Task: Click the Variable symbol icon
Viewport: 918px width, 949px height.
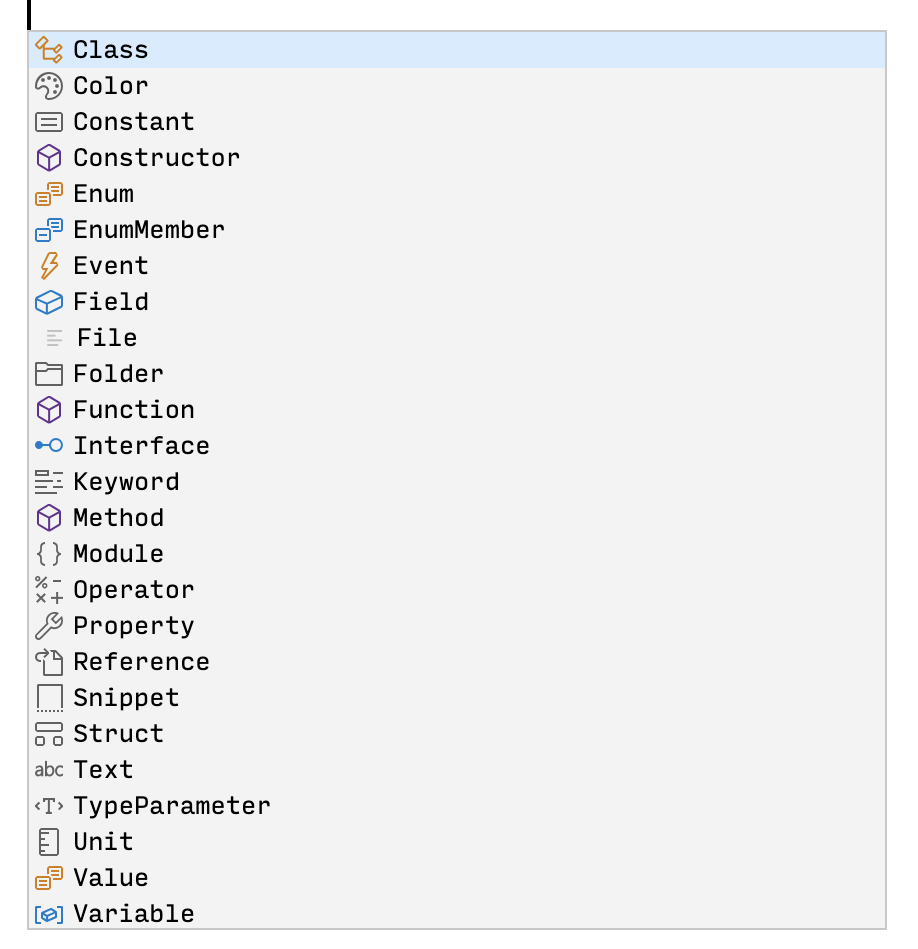Action: pos(49,913)
